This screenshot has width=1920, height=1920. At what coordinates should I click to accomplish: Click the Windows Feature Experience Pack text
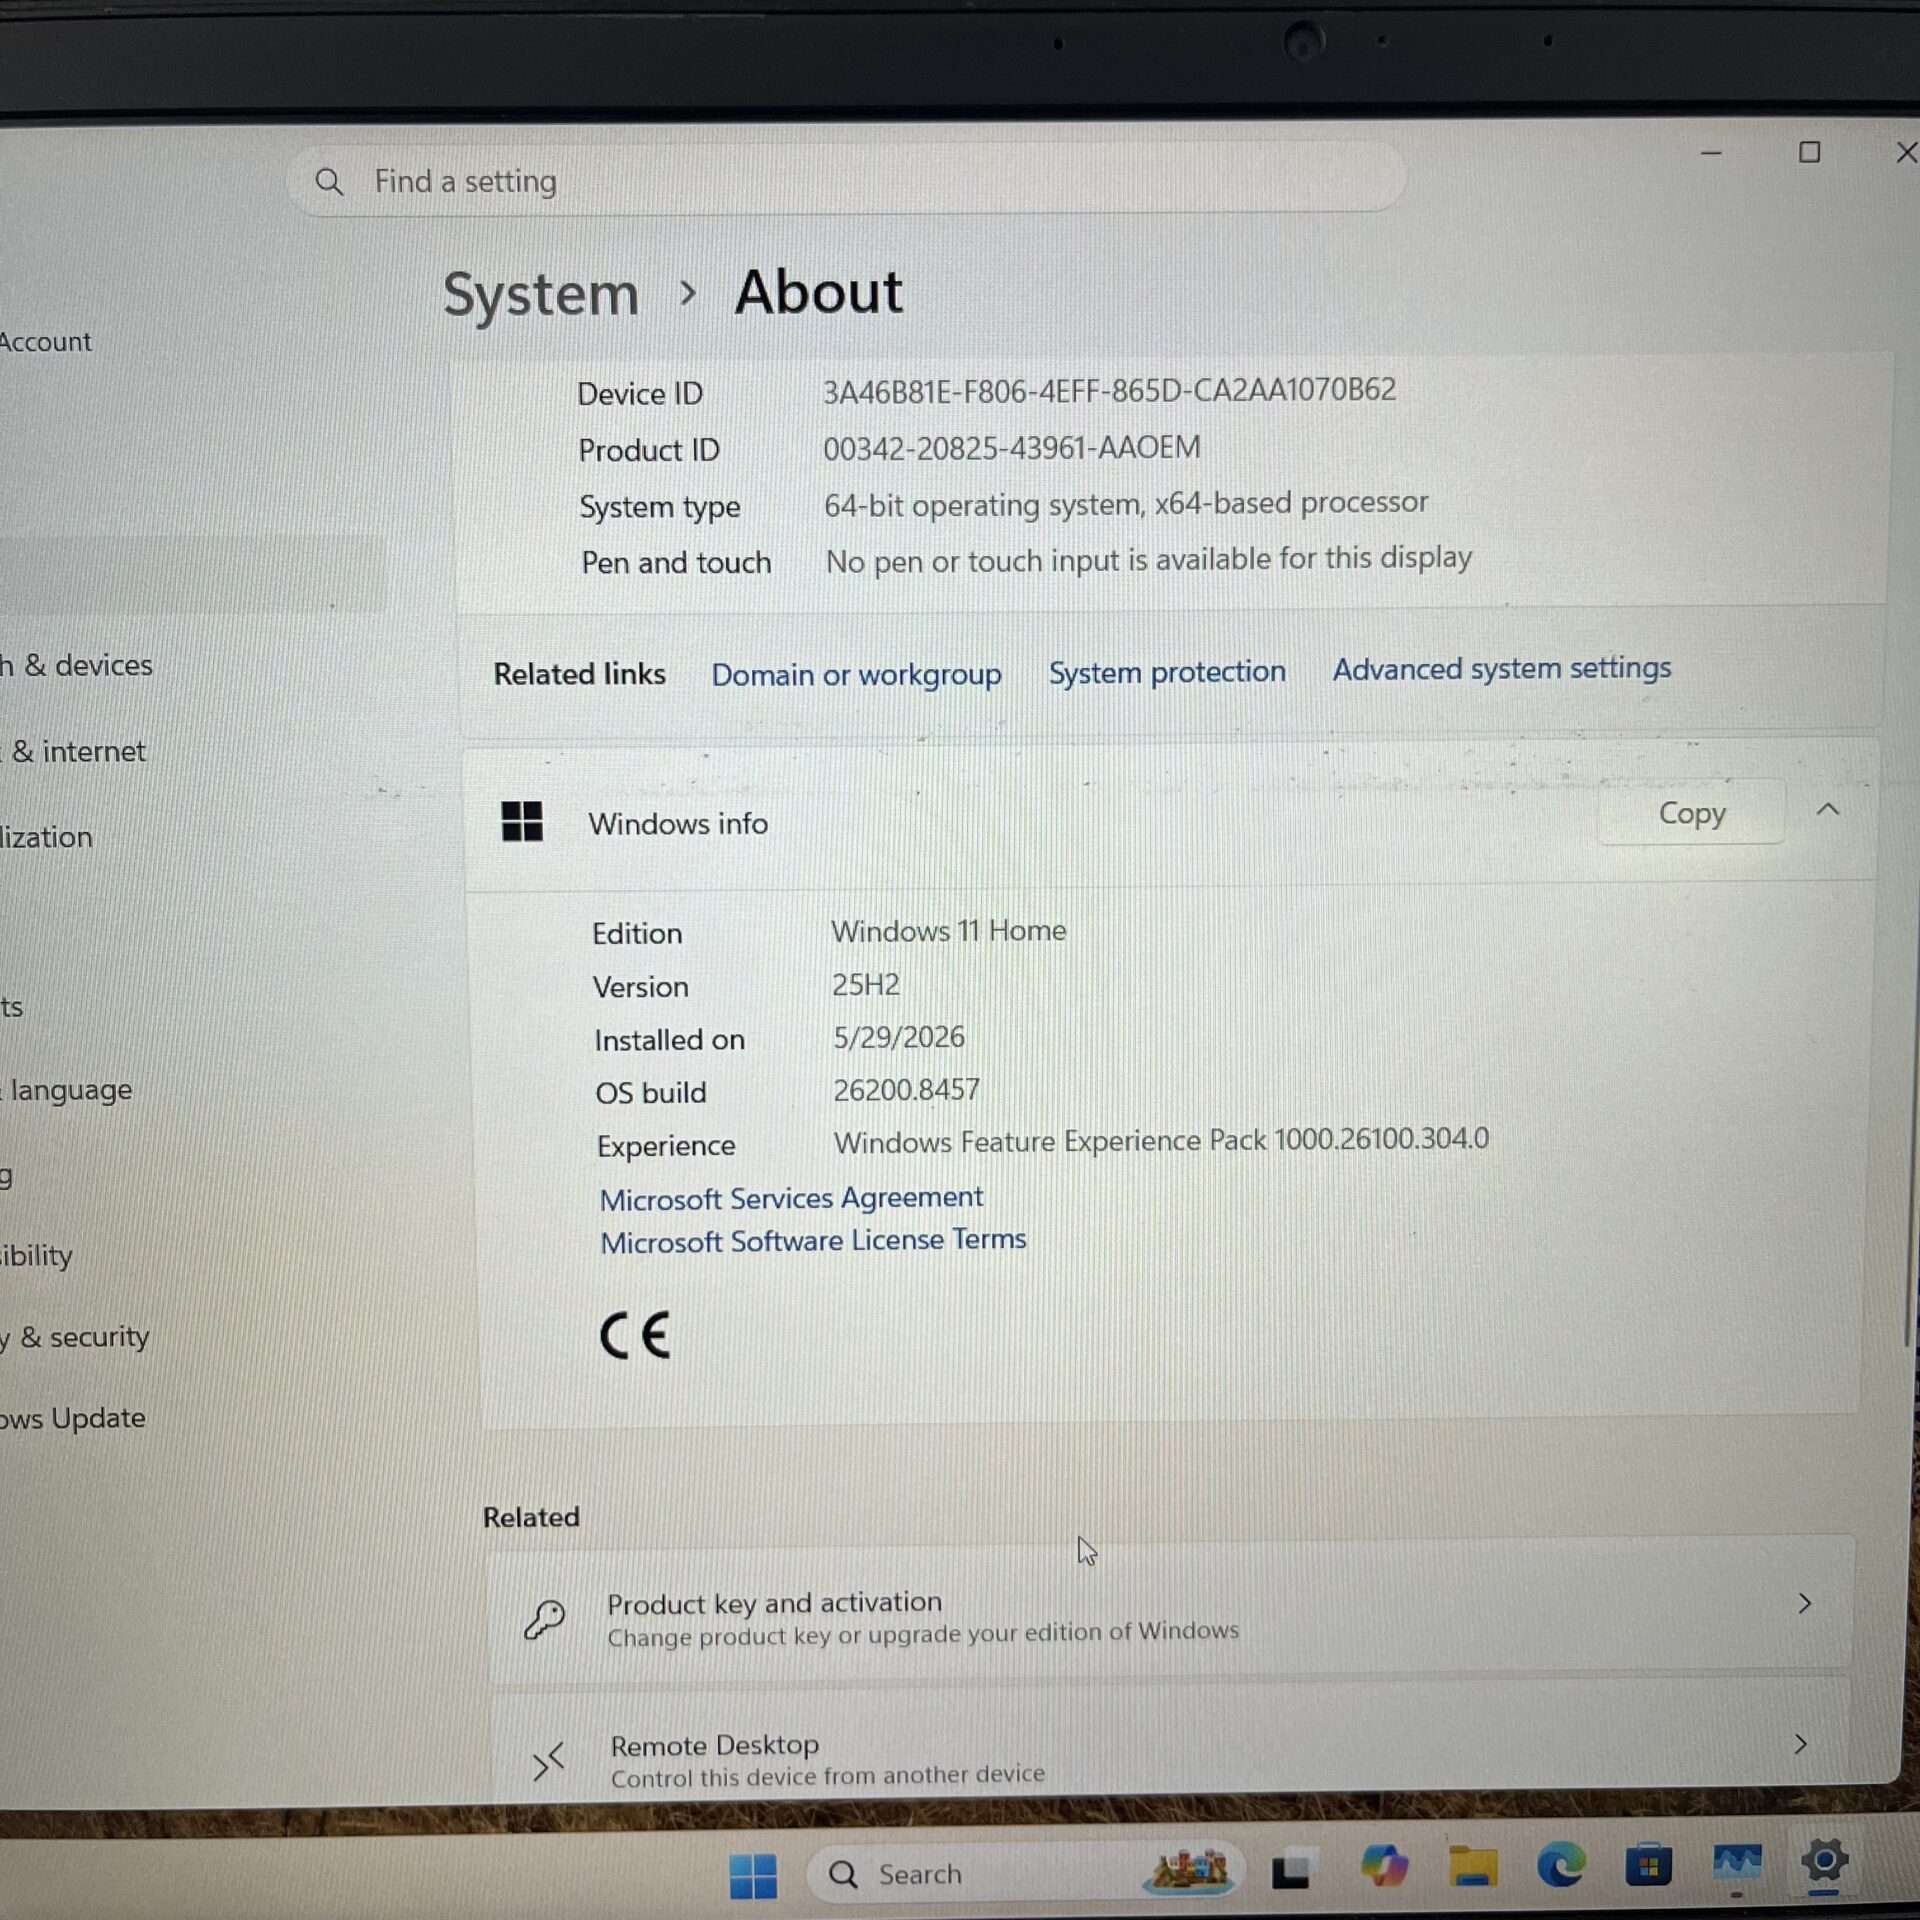coord(1161,1141)
